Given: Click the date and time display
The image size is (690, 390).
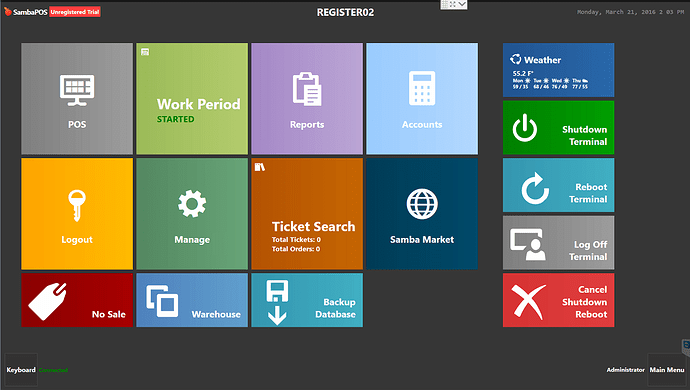Looking at the screenshot, I should point(631,12).
